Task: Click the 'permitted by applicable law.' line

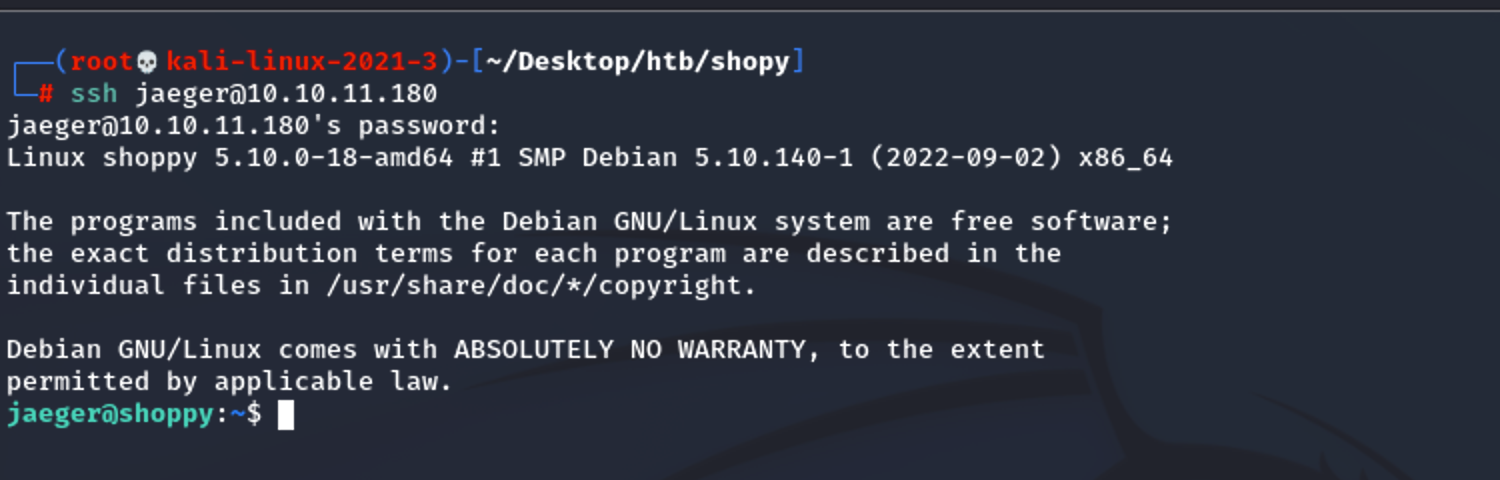Action: click(x=230, y=382)
